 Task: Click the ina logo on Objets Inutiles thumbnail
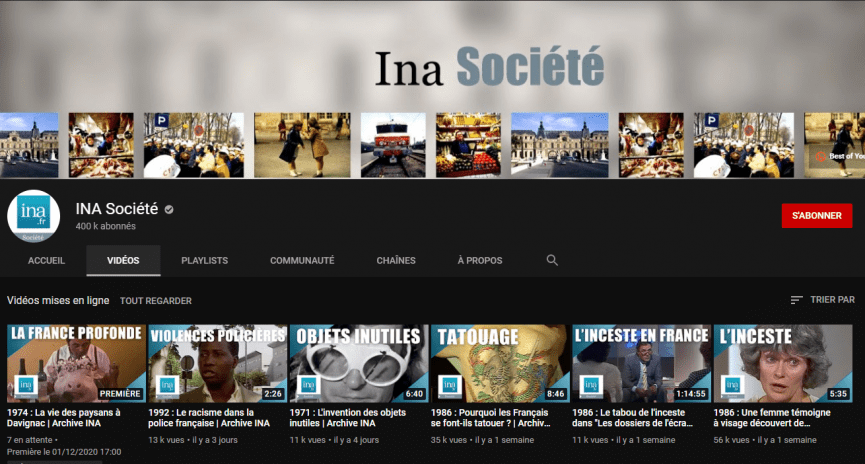[x=308, y=385]
